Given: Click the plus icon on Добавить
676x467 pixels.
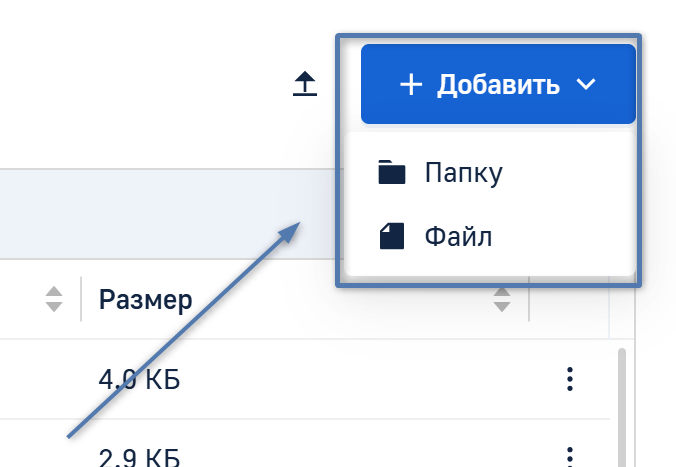Looking at the screenshot, I should pos(411,85).
